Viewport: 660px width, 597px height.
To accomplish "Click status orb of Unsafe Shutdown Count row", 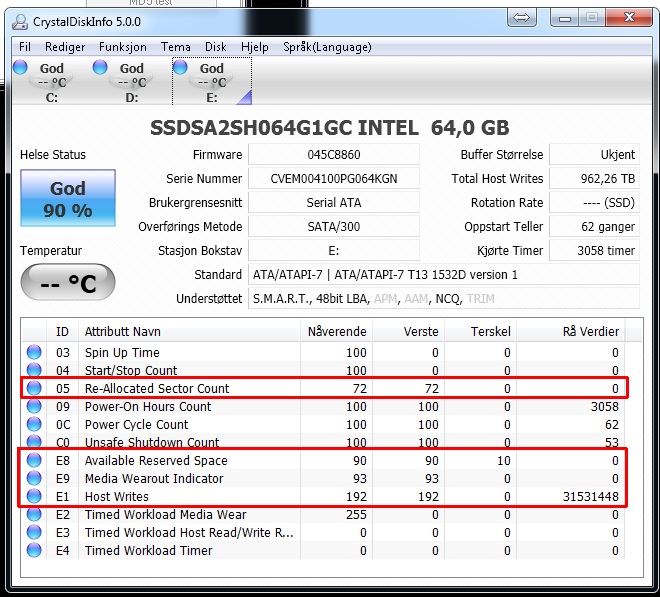I will pos(34,442).
